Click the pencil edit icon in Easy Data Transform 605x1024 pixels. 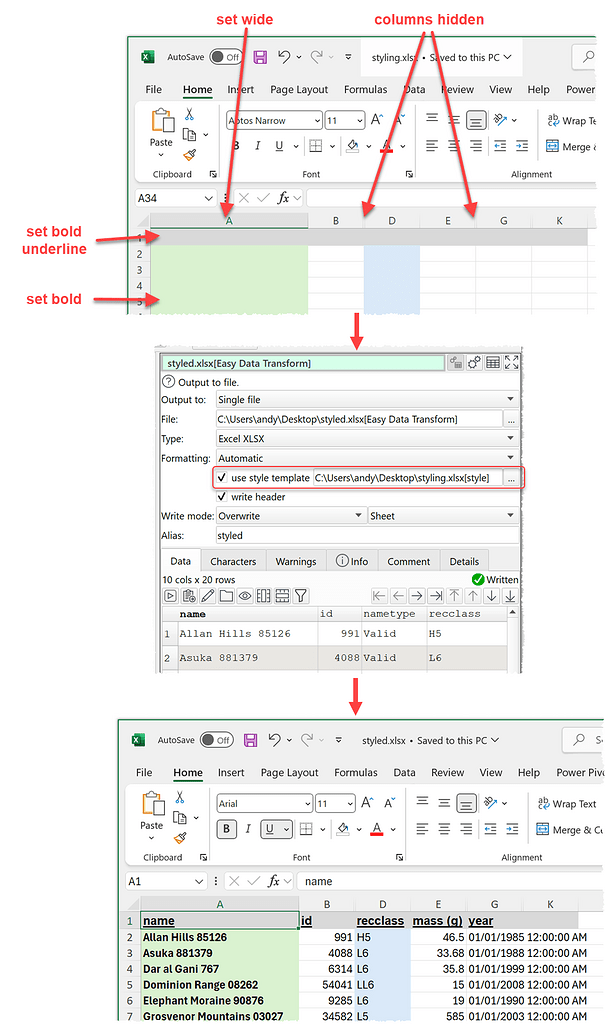pyautogui.click(x=208, y=596)
